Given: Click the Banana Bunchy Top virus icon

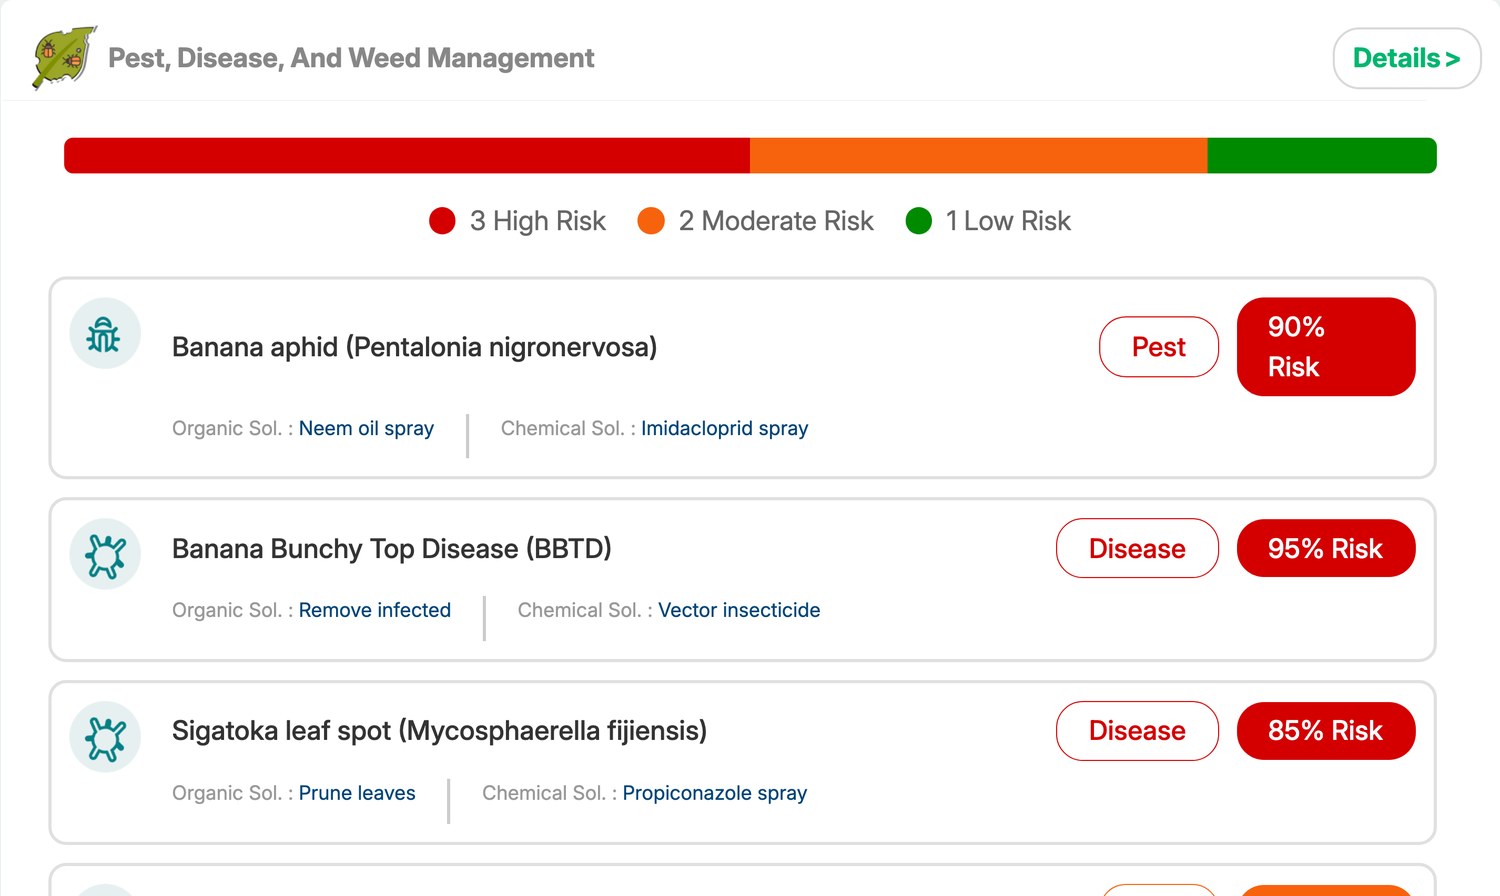Looking at the screenshot, I should click(x=104, y=555).
